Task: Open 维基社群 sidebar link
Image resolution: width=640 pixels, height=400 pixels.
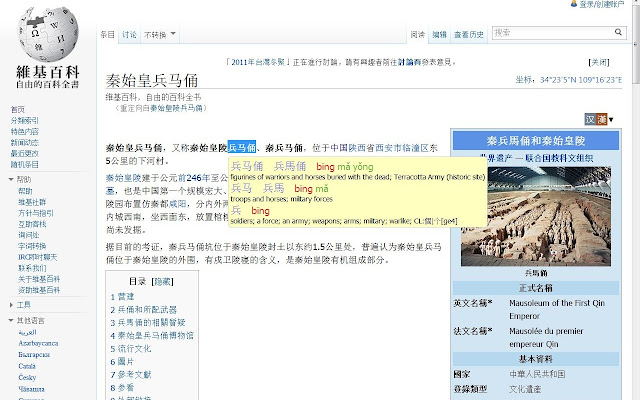Action: (32, 202)
